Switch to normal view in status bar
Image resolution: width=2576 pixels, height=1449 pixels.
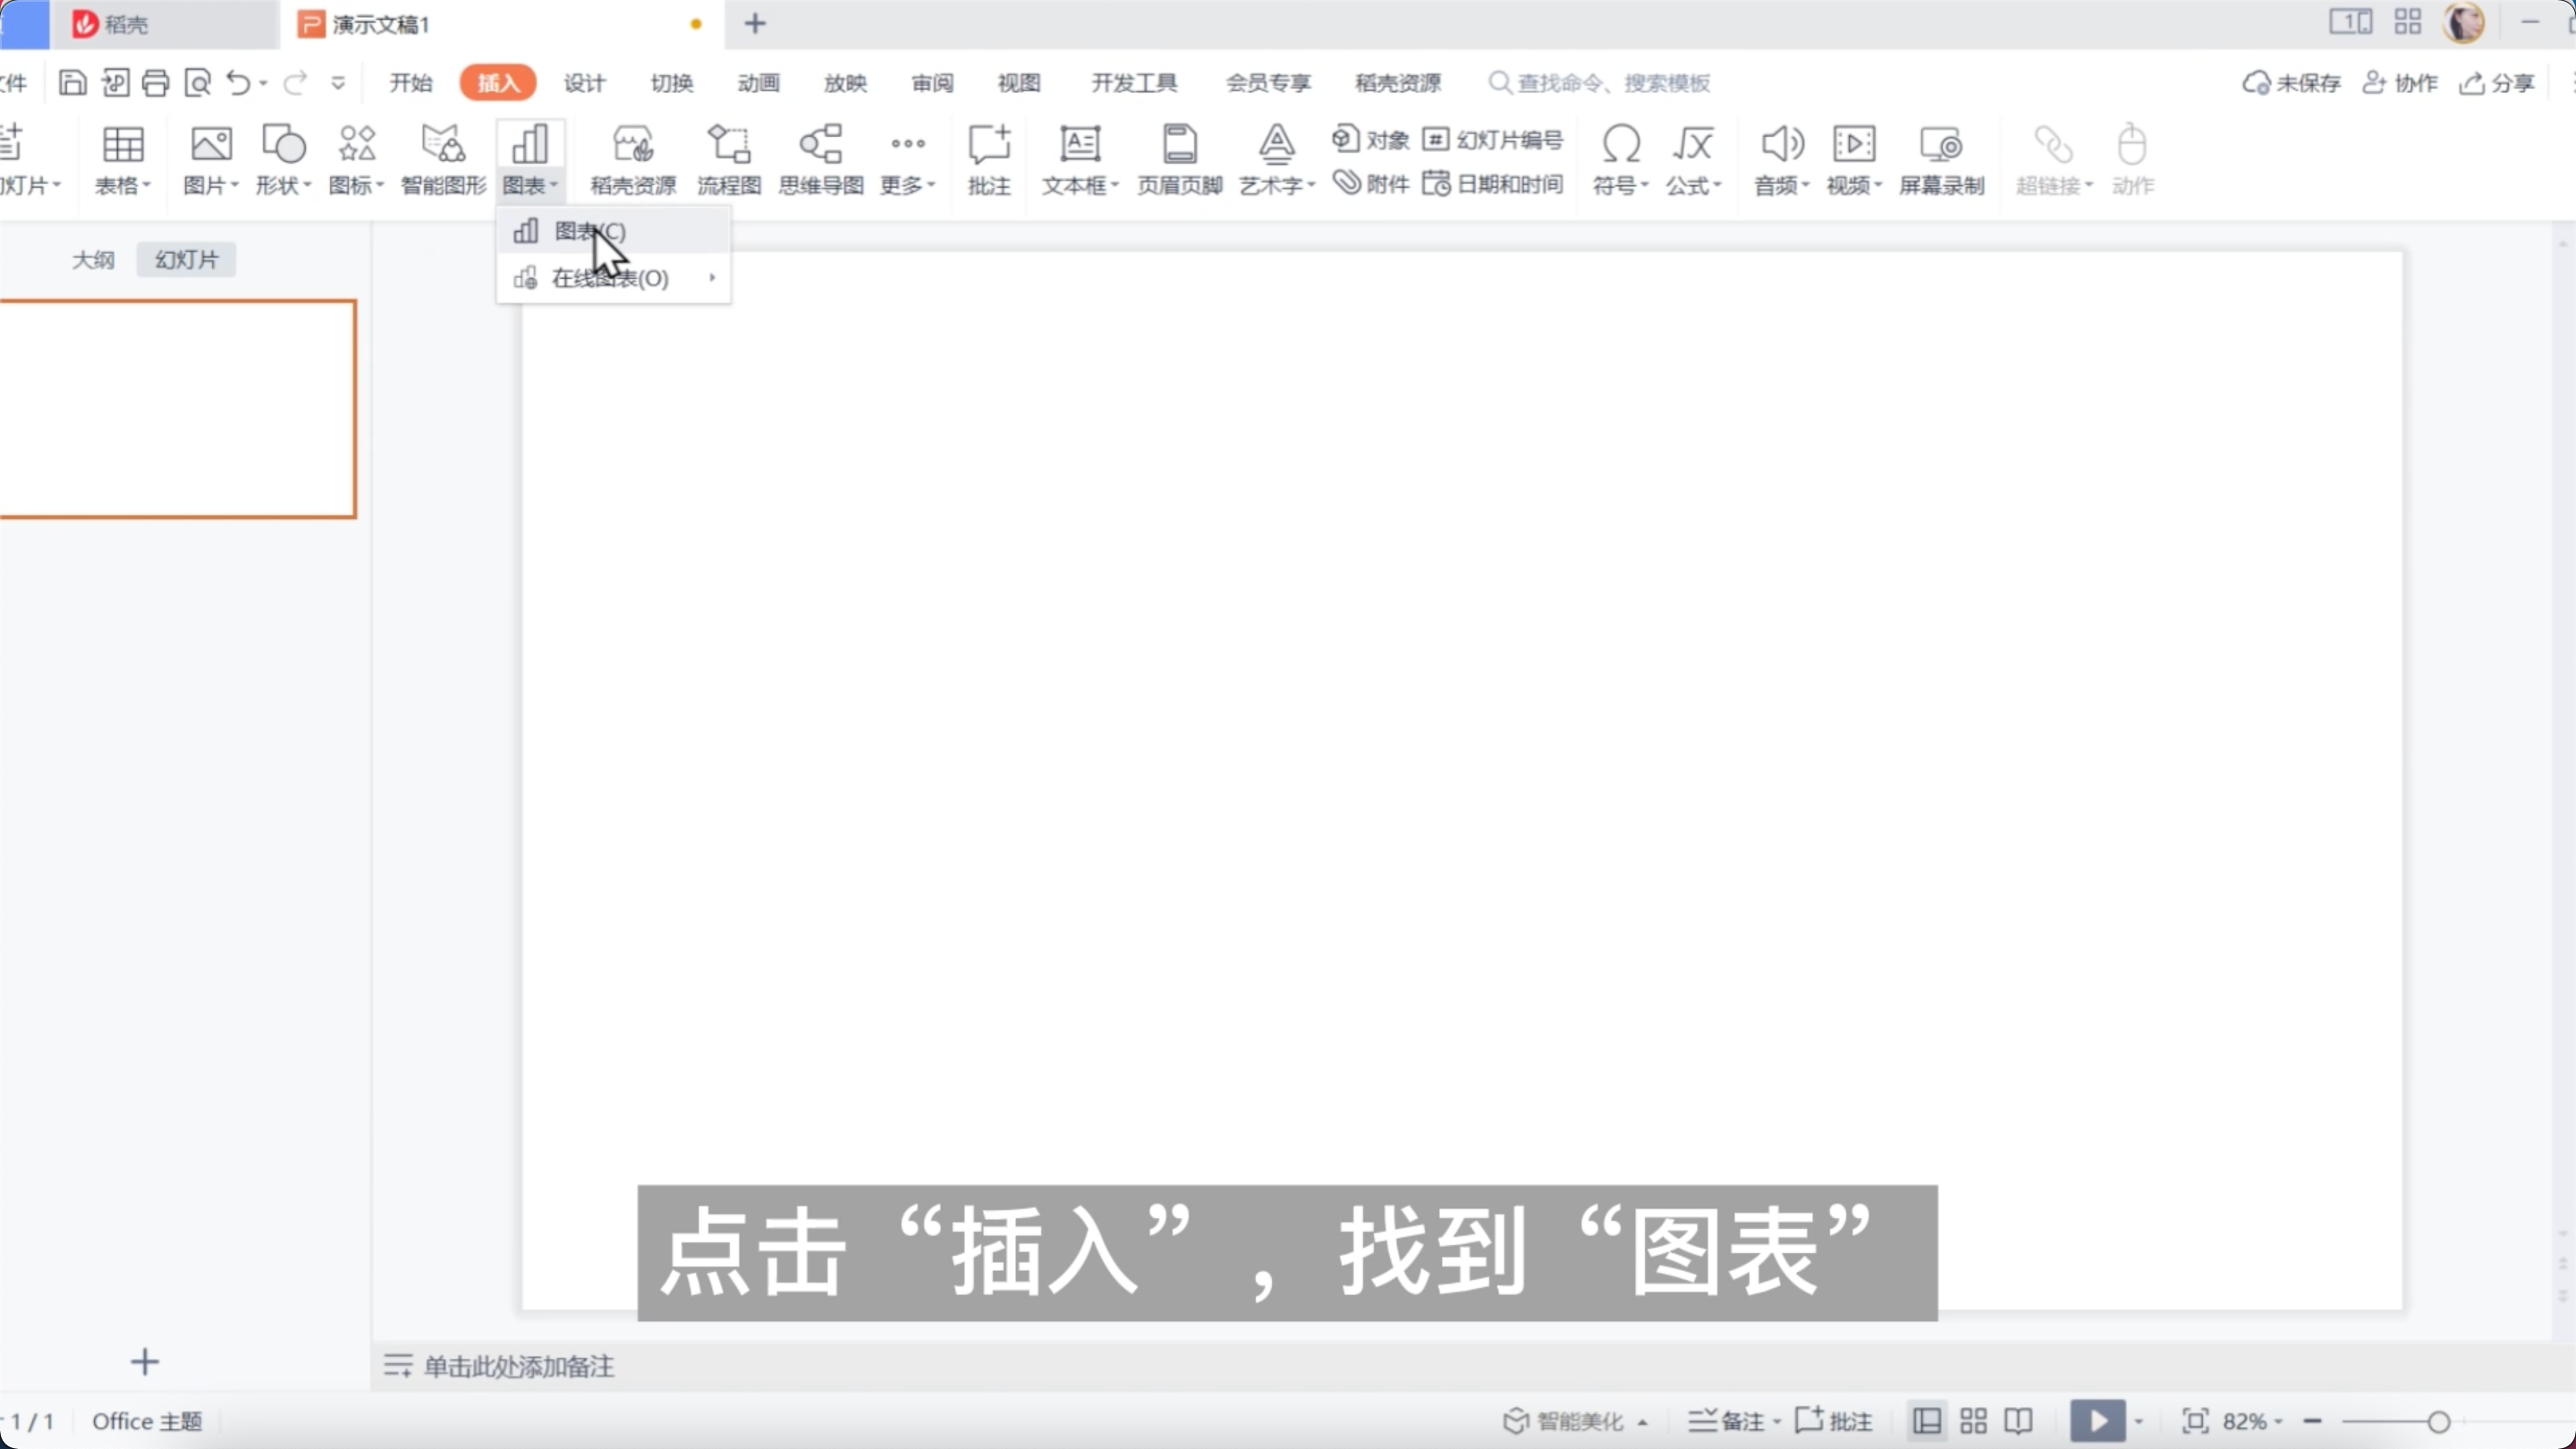pyautogui.click(x=1927, y=1421)
